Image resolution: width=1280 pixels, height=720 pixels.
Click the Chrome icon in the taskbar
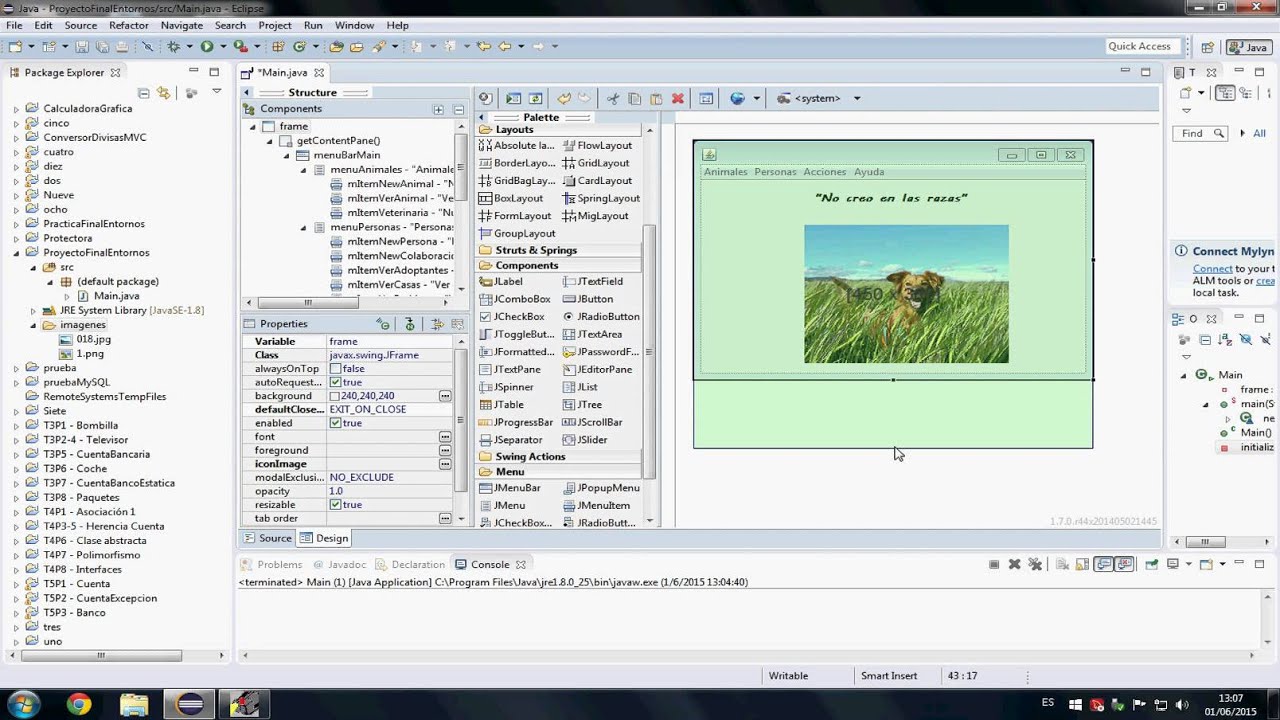(79, 704)
